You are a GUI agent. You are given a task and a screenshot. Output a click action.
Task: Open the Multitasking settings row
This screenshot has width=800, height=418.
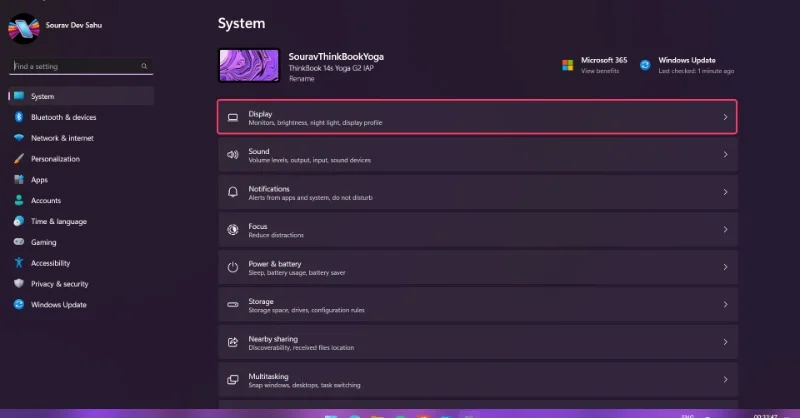(477, 380)
